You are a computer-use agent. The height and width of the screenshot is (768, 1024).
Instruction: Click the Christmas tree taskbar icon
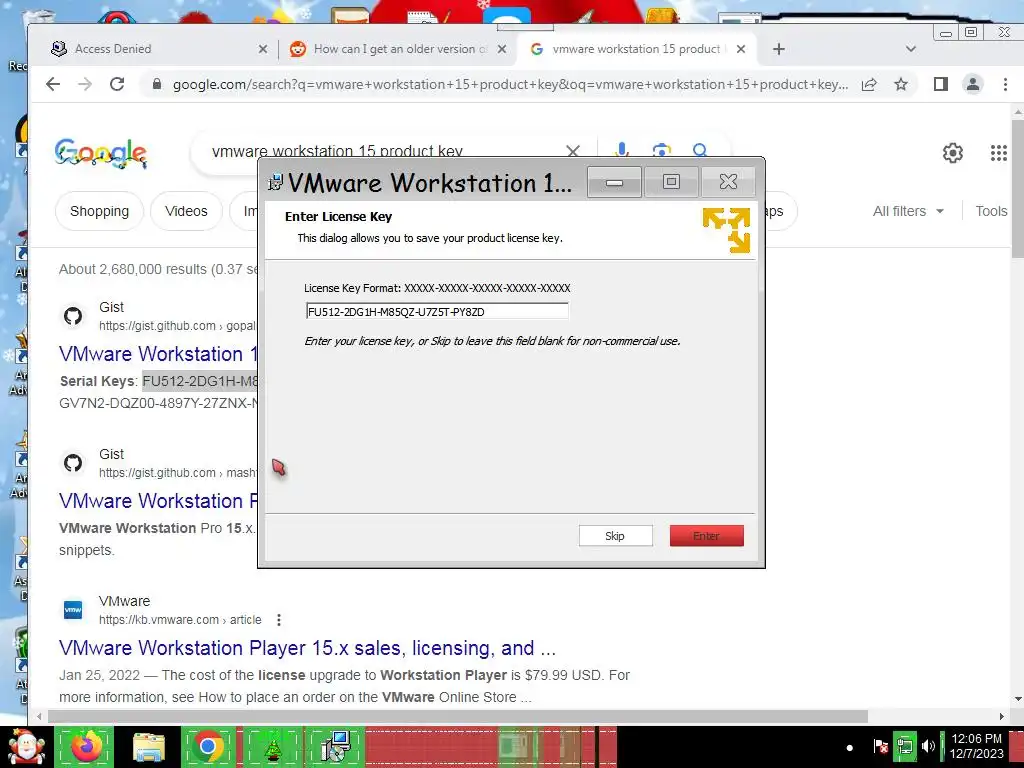tap(273, 747)
